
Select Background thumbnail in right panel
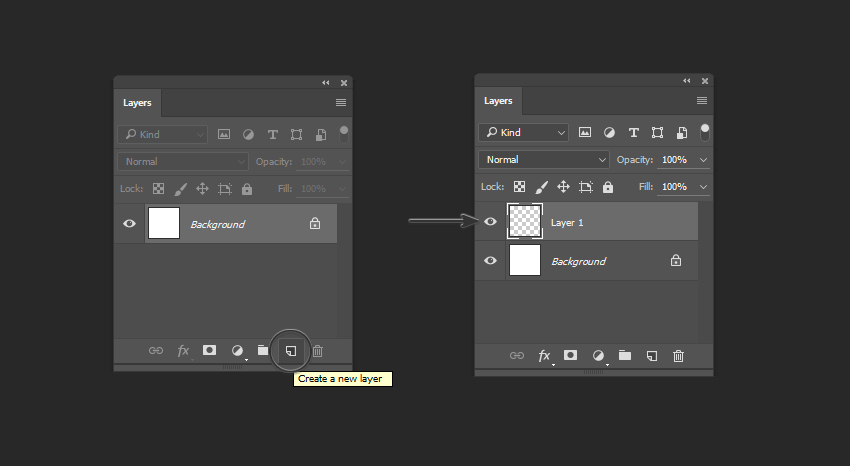pyautogui.click(x=525, y=260)
